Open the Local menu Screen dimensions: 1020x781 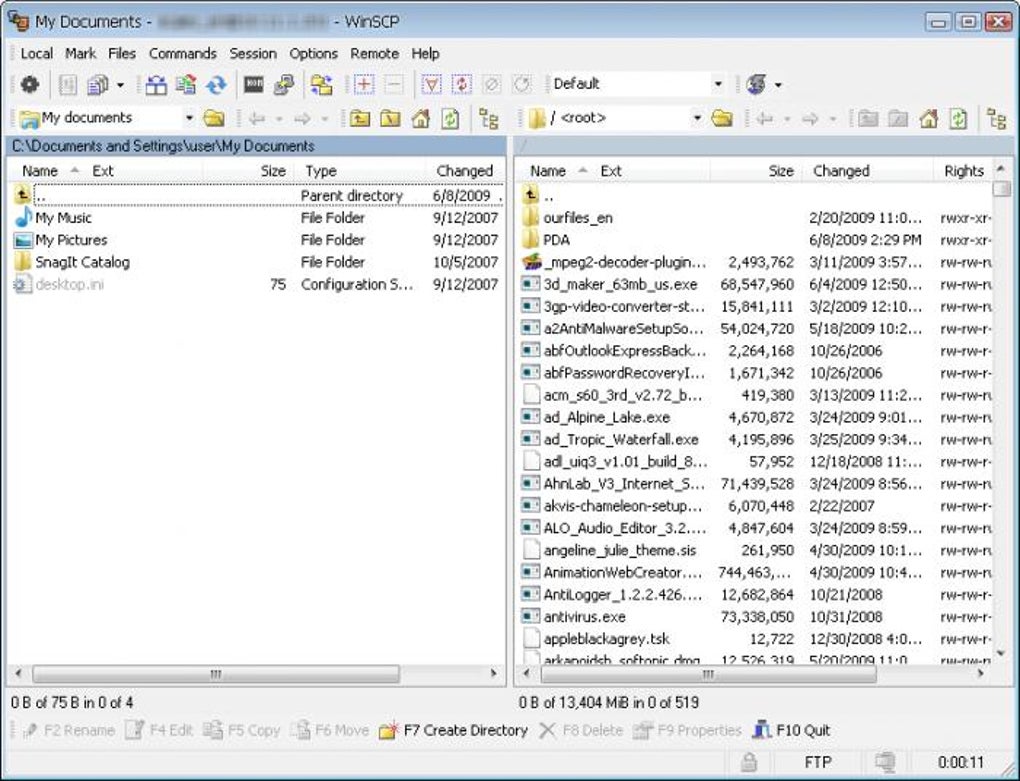(36, 53)
